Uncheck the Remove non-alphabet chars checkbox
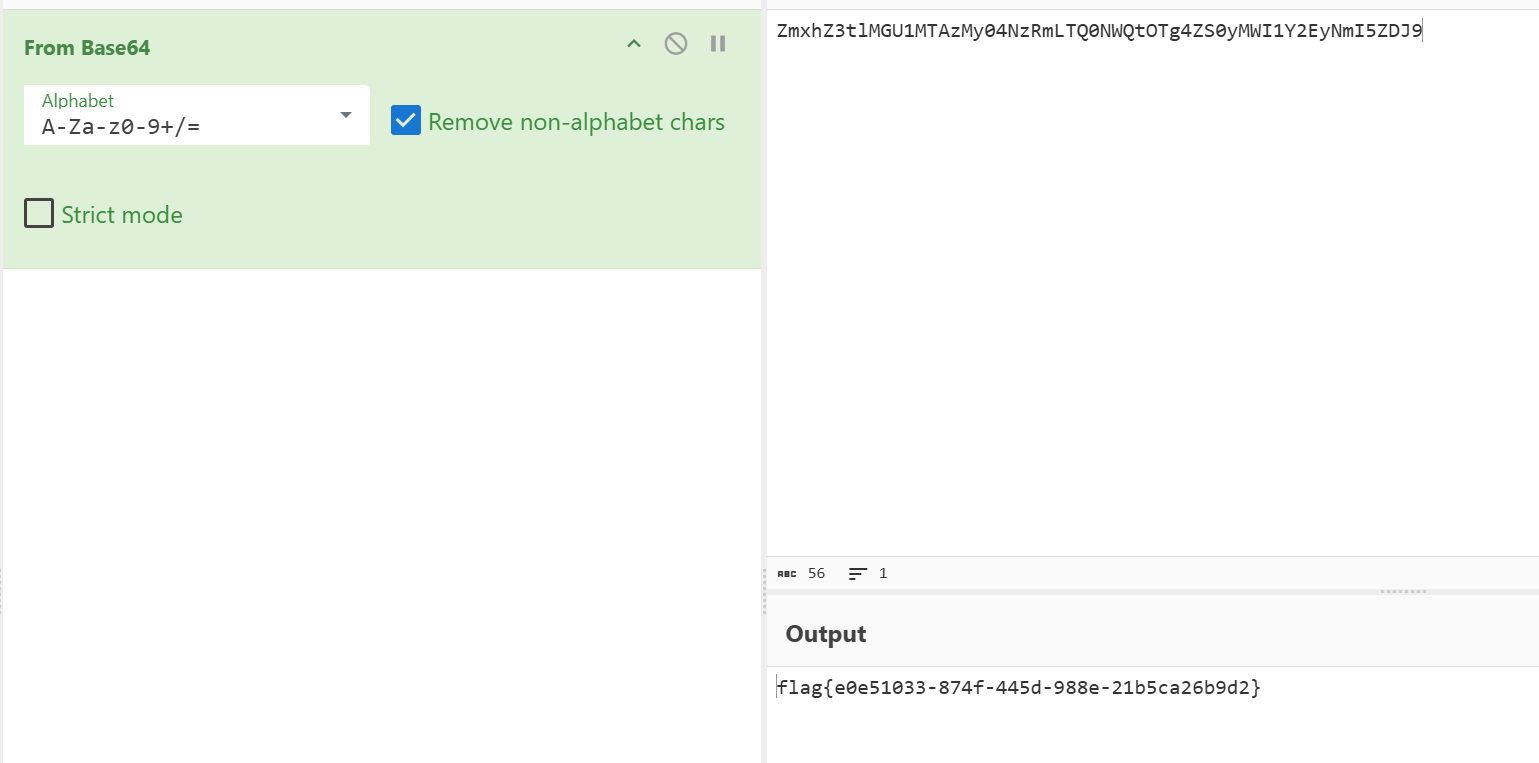This screenshot has width=1539, height=763. pos(406,121)
